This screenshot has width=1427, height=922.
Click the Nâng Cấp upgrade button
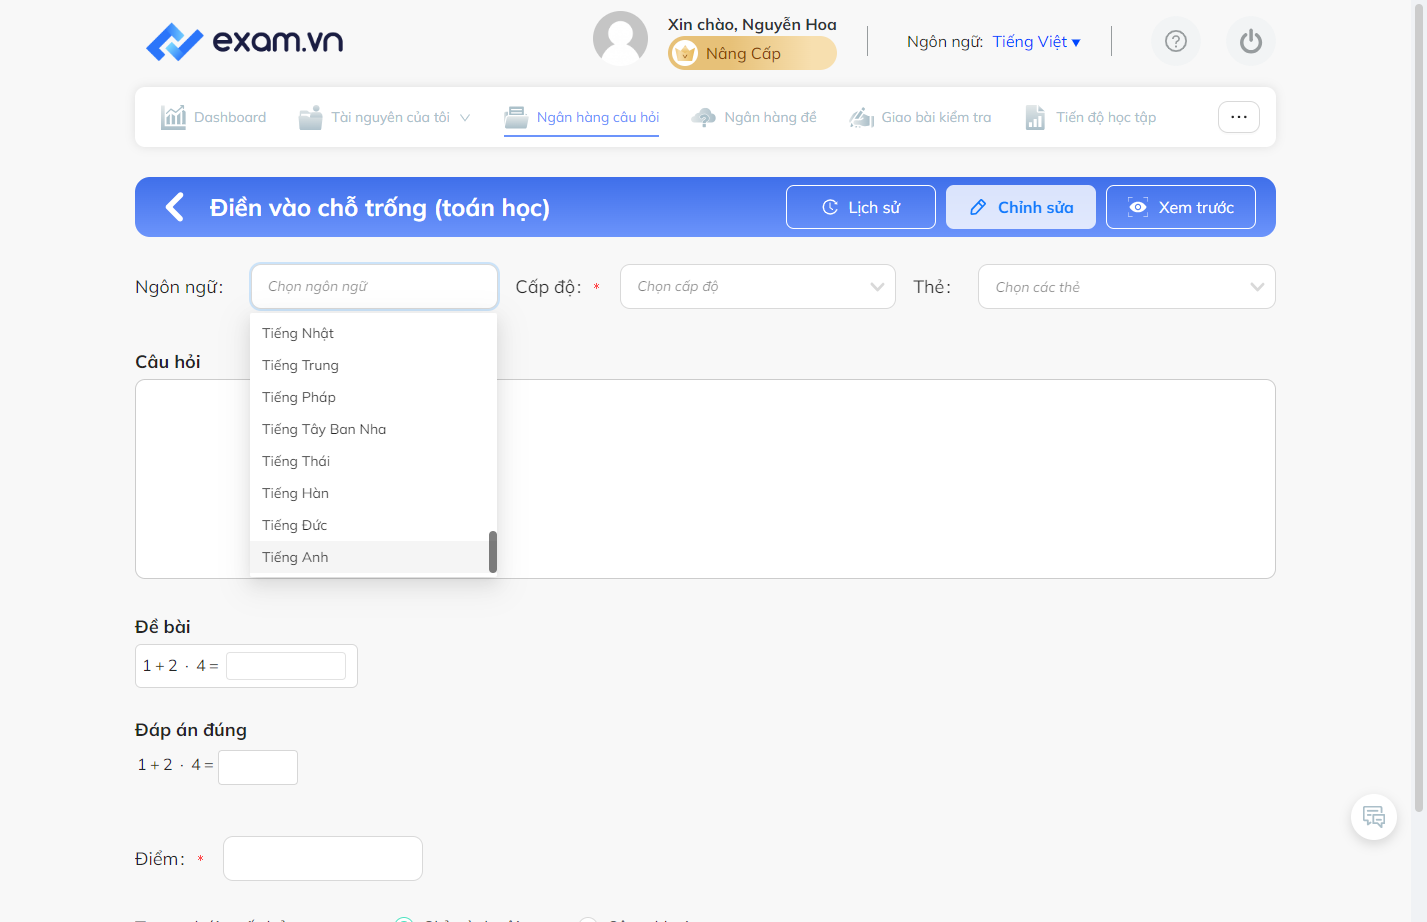point(752,53)
